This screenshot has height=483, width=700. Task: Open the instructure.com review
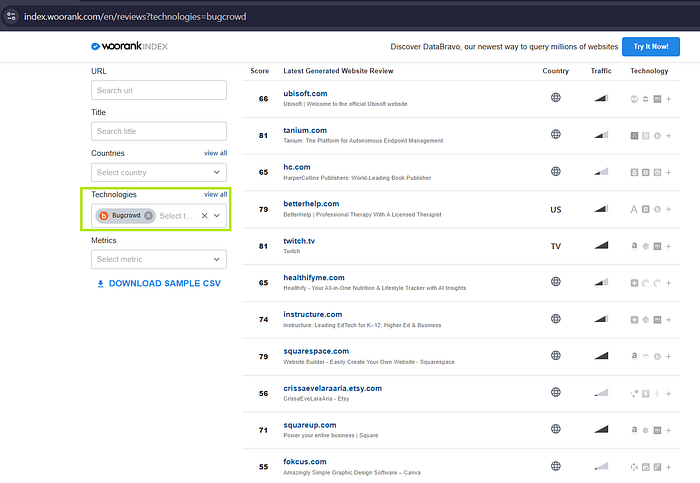(x=312, y=314)
